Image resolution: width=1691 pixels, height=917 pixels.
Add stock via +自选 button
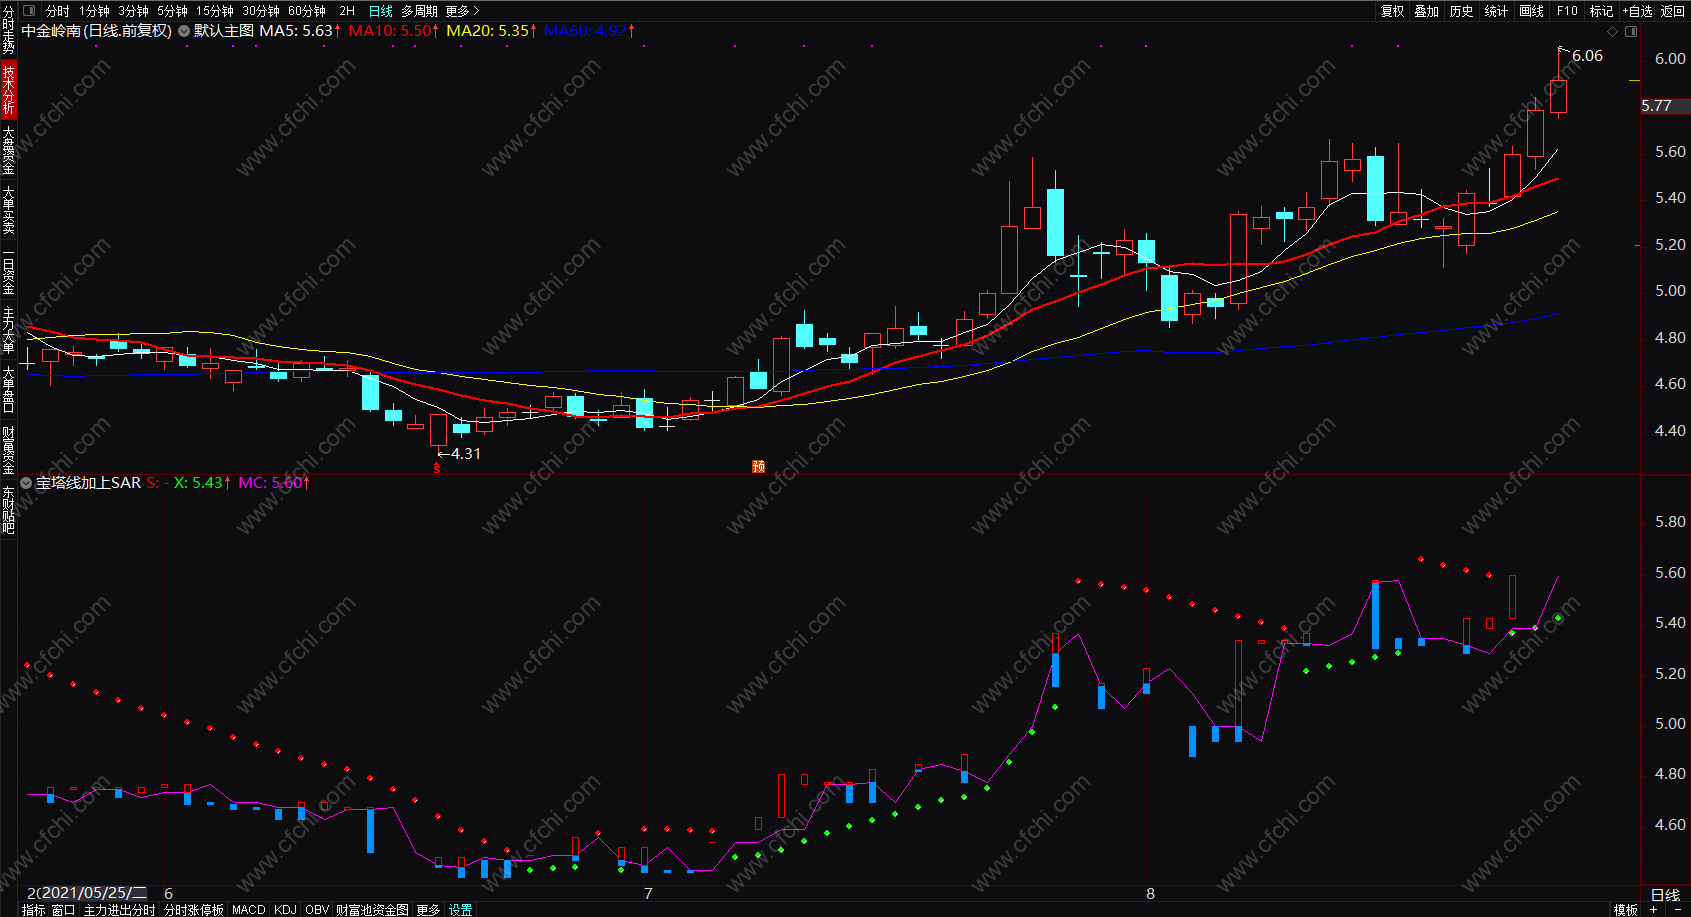1637,11
